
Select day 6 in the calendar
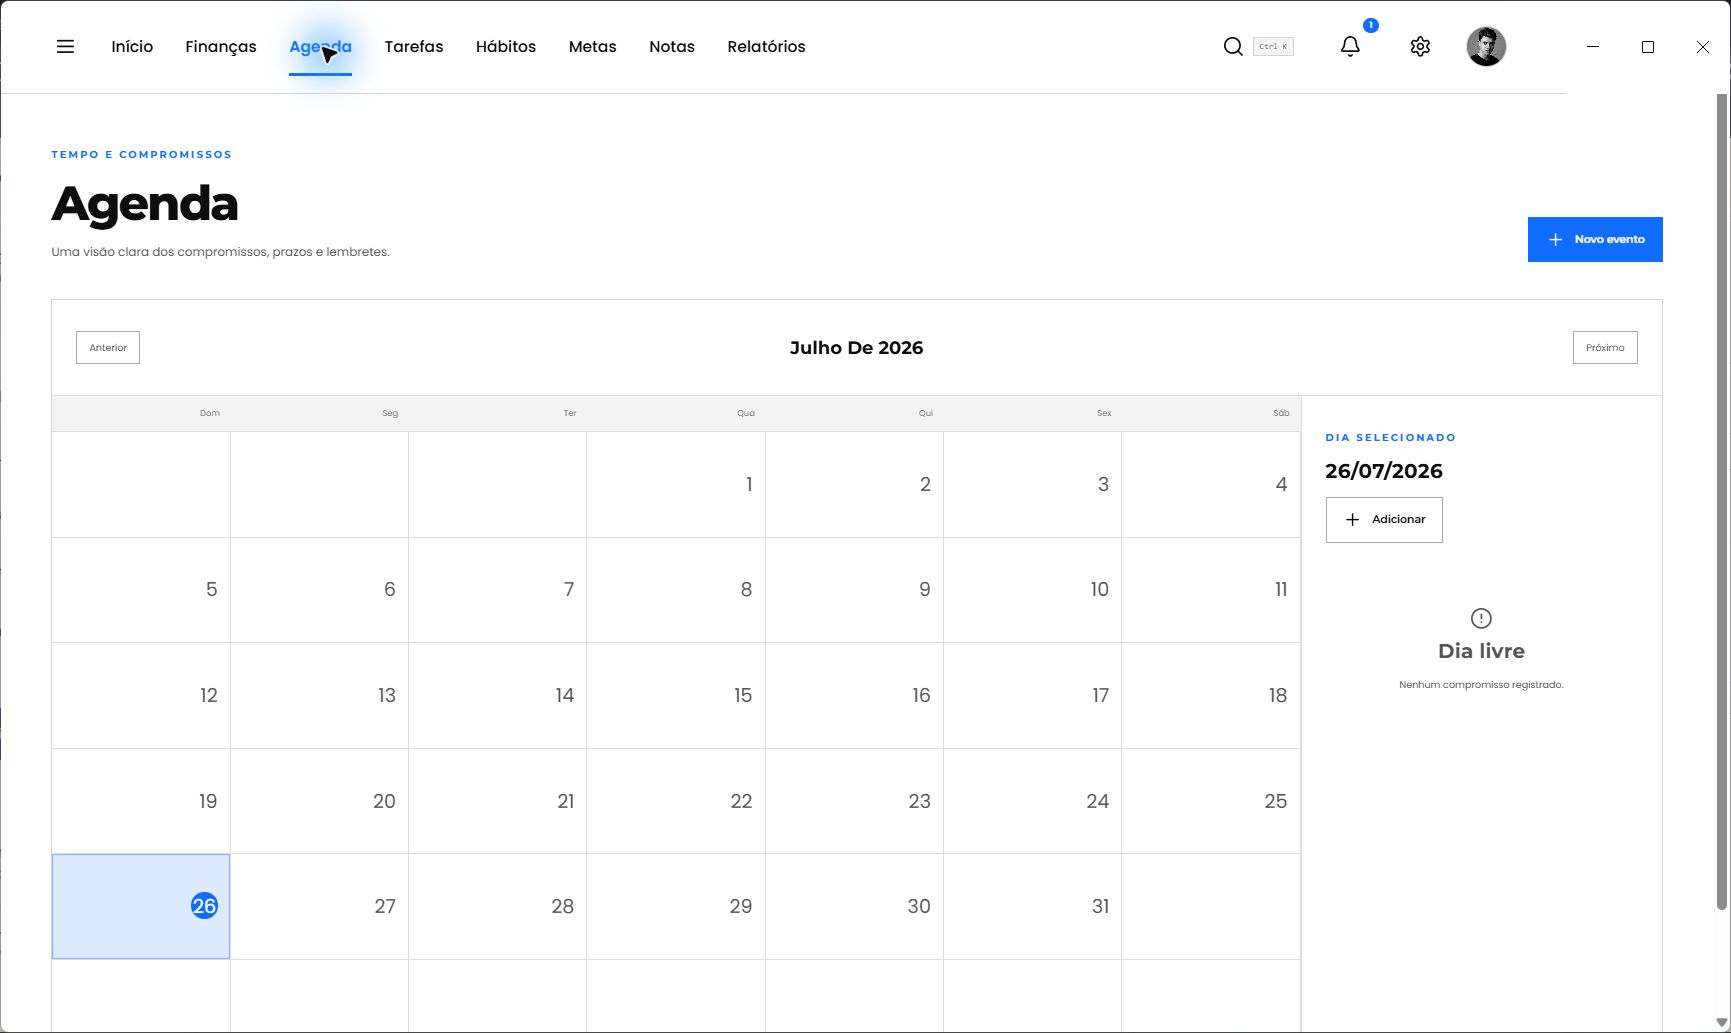(x=319, y=590)
